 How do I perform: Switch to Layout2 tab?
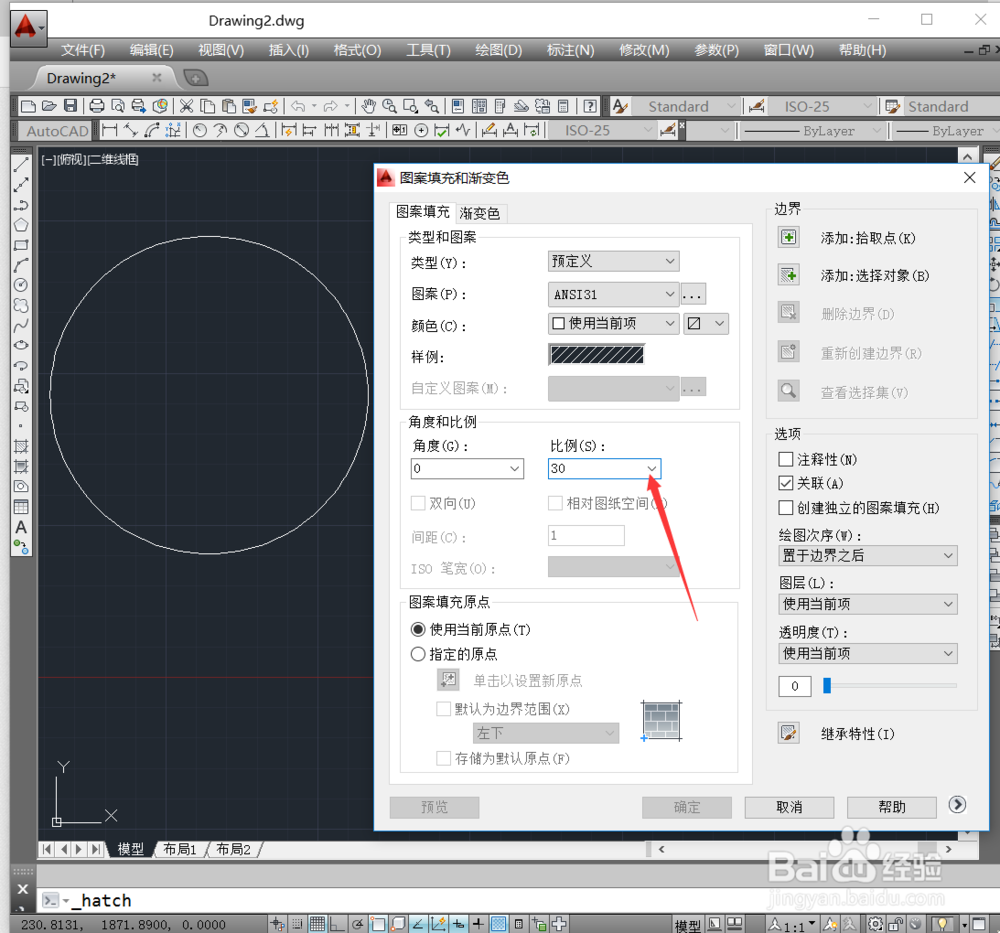pyautogui.click(x=233, y=849)
